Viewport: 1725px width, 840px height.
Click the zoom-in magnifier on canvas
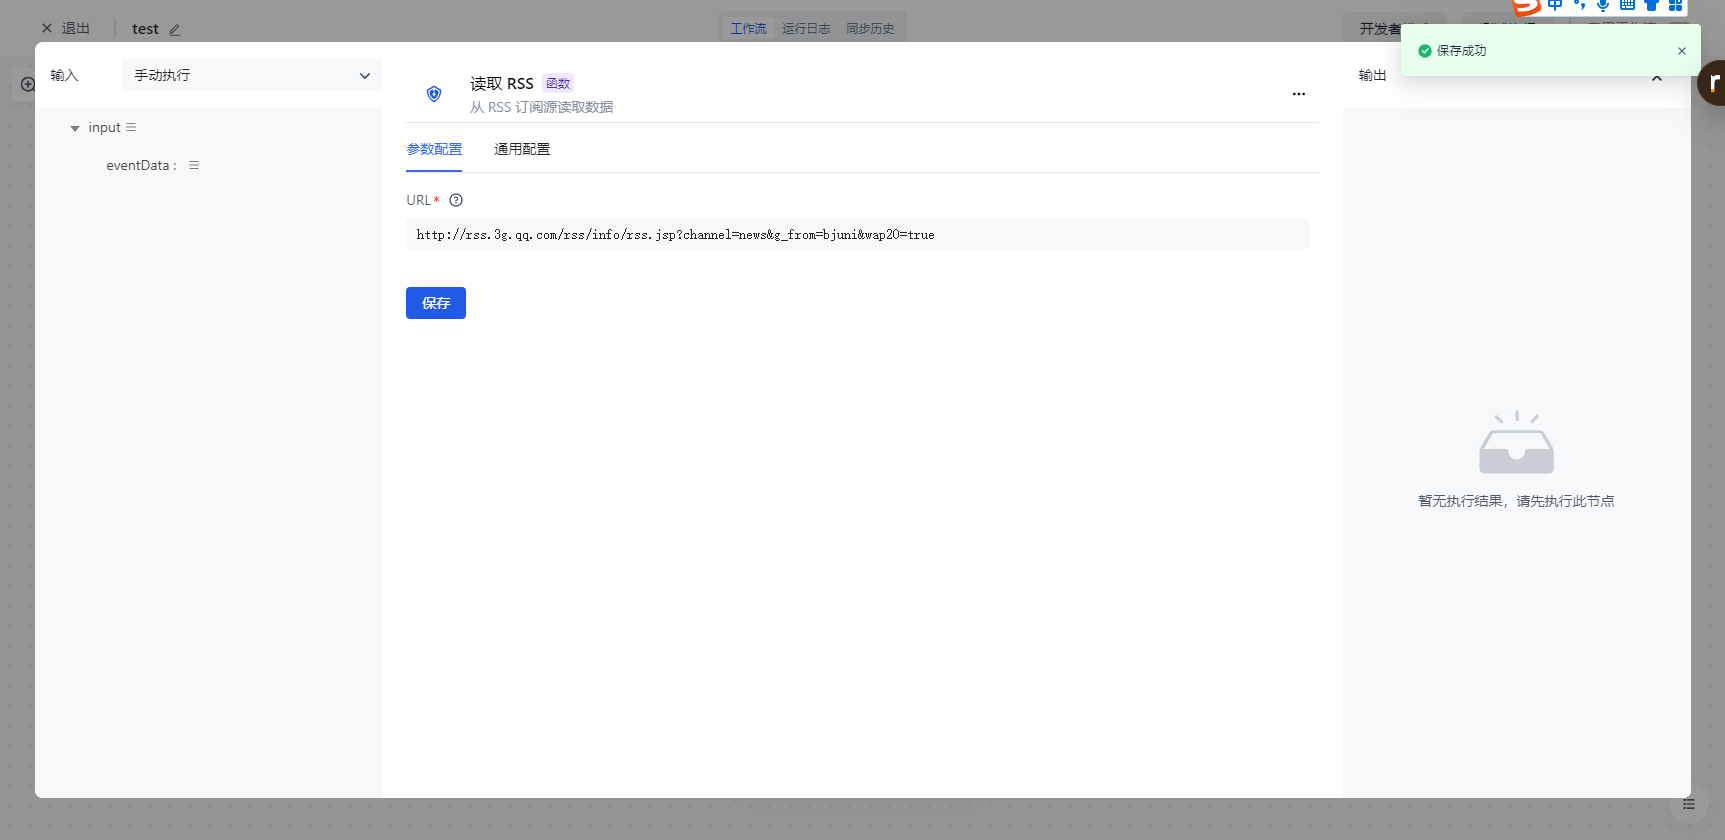coord(28,85)
